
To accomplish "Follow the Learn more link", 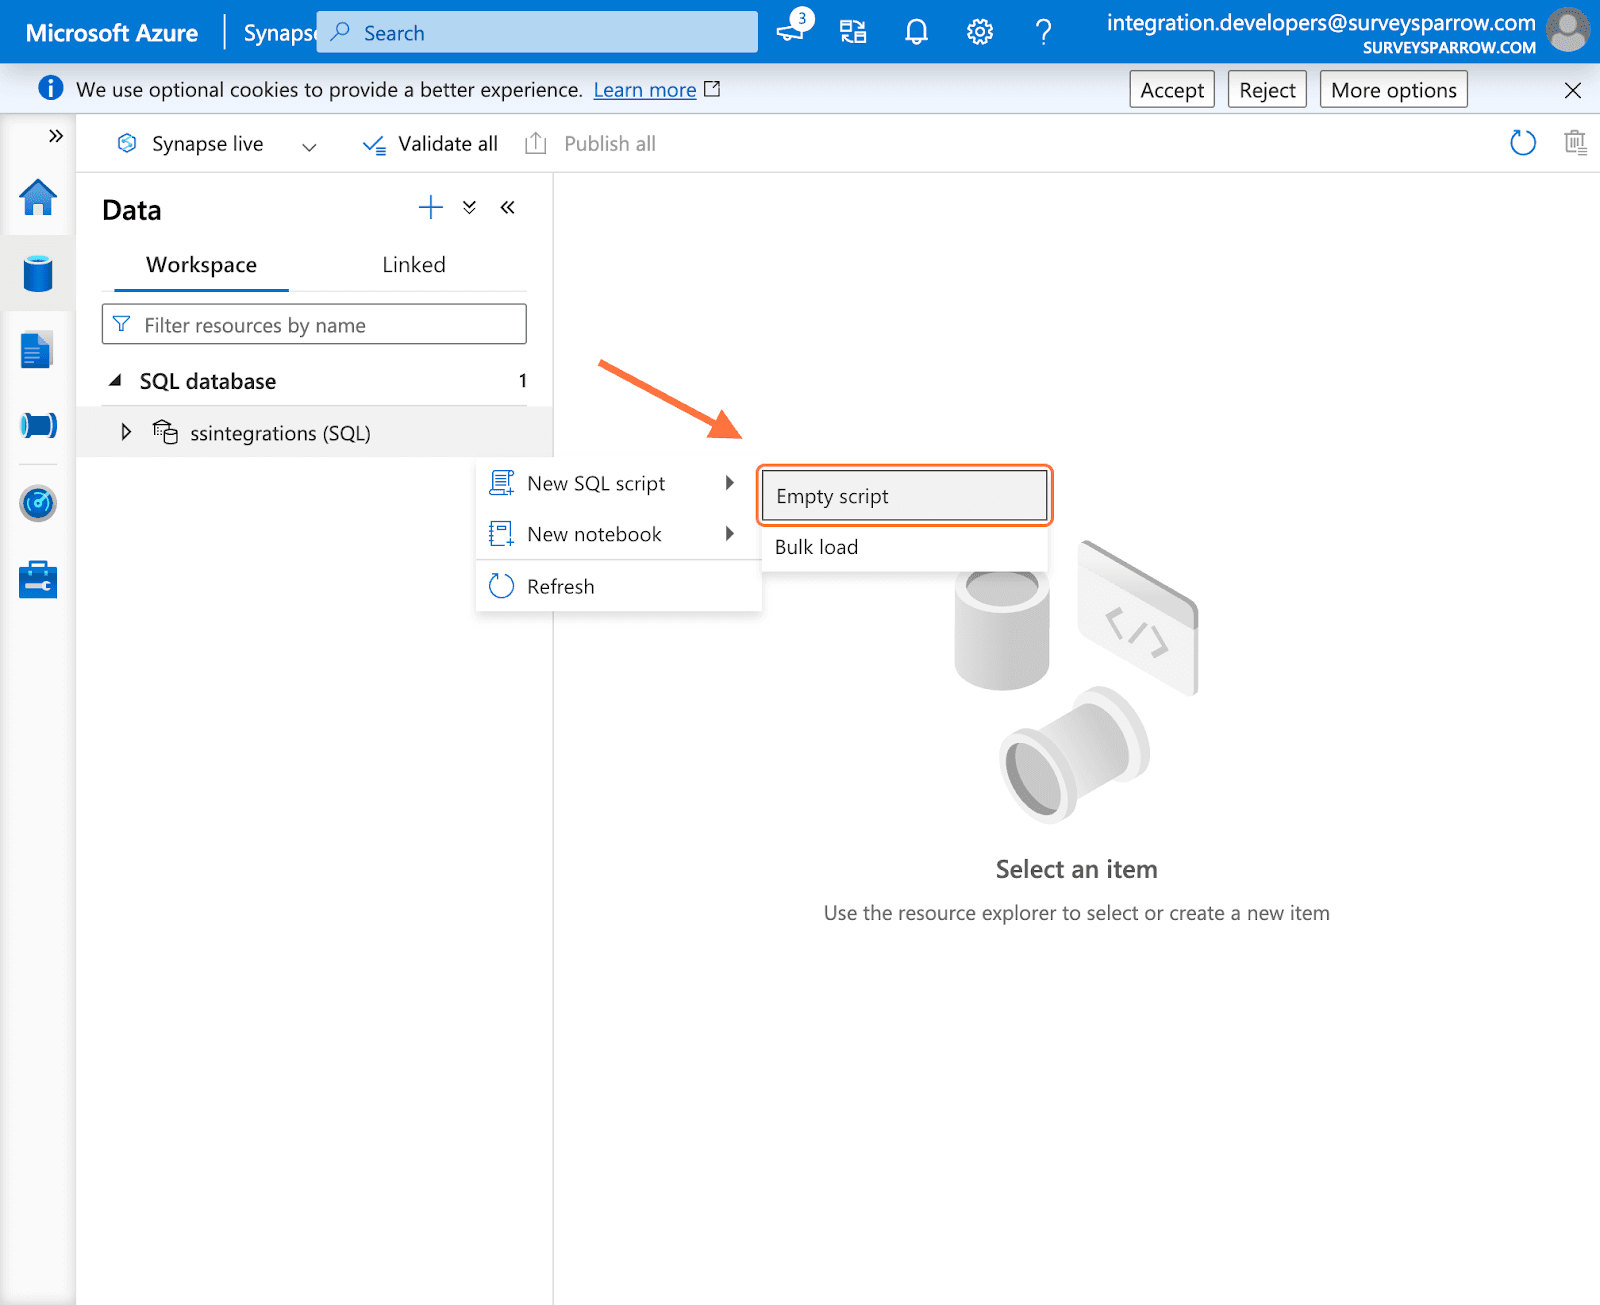I will 644,90.
